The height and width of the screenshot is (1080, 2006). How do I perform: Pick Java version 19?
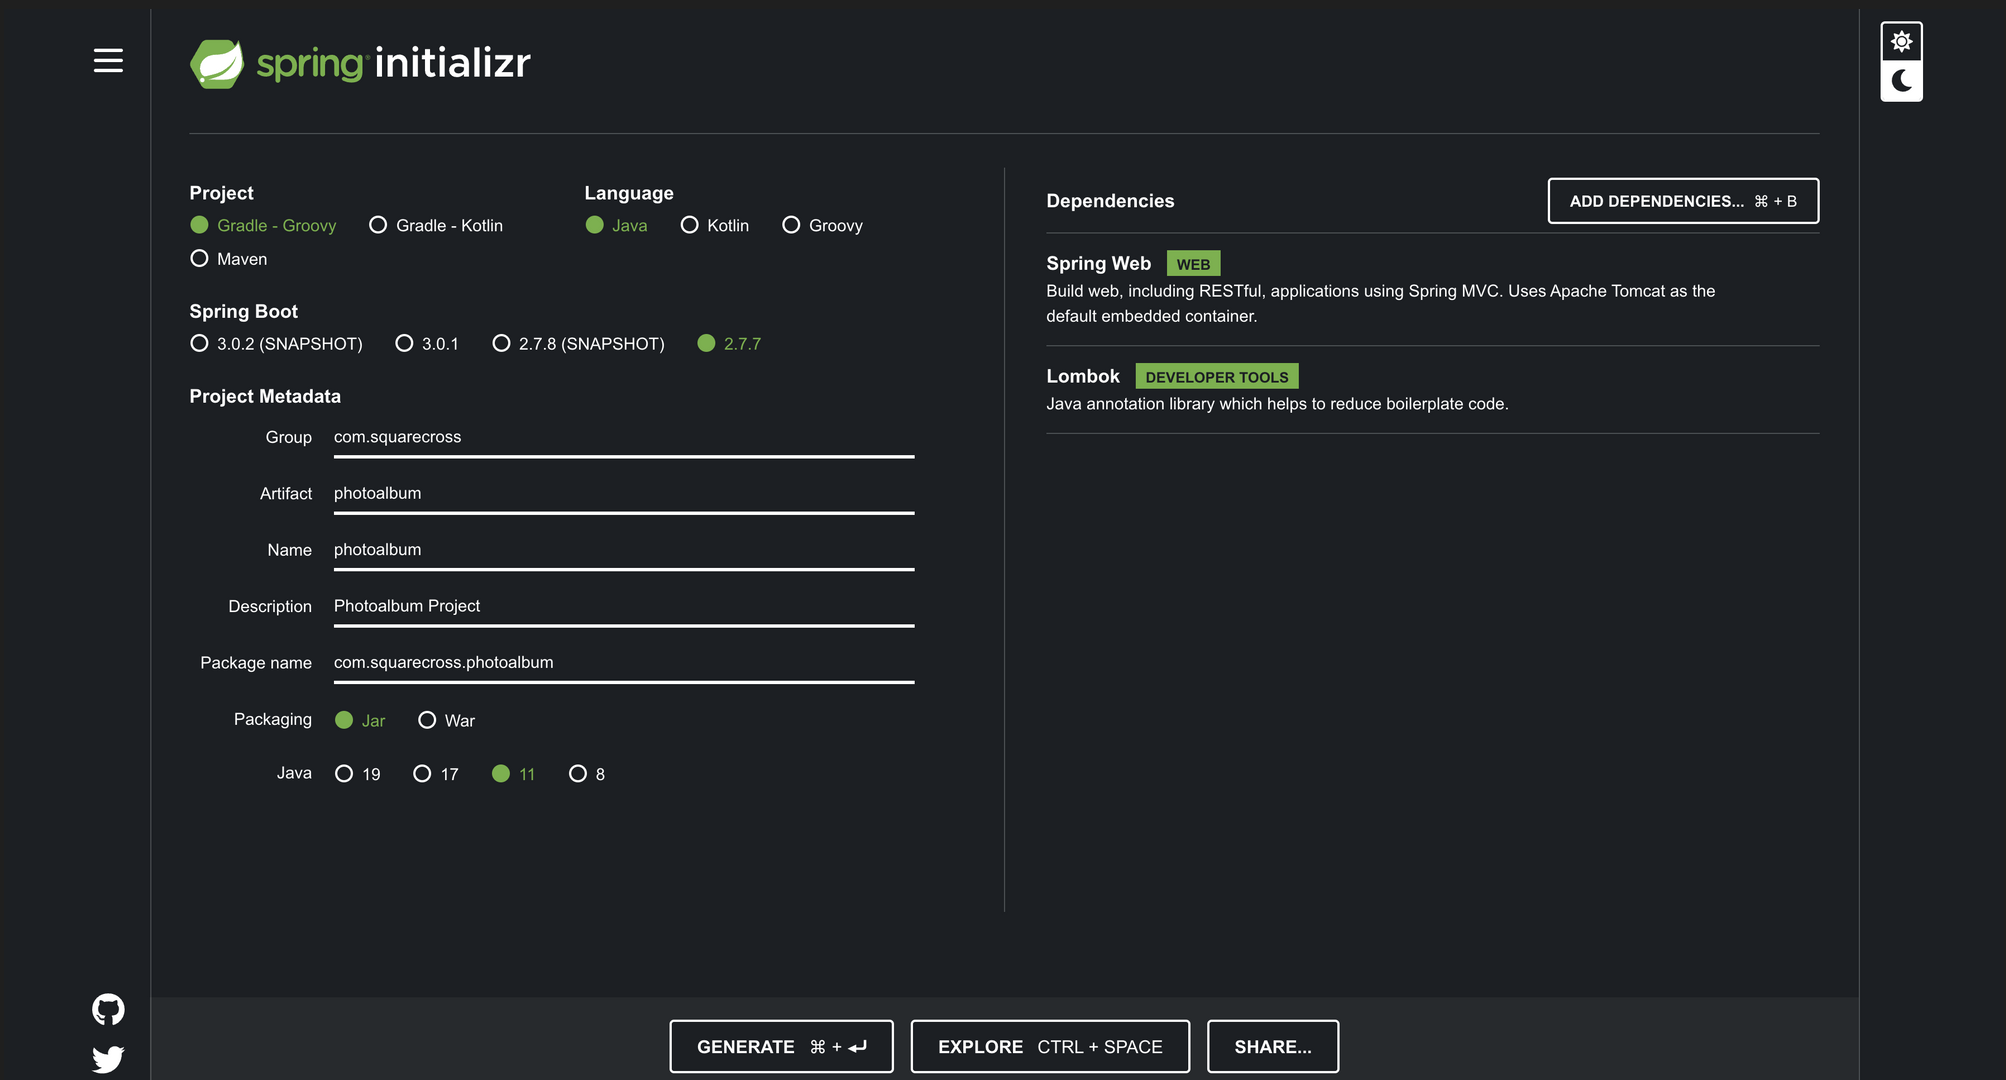point(357,774)
